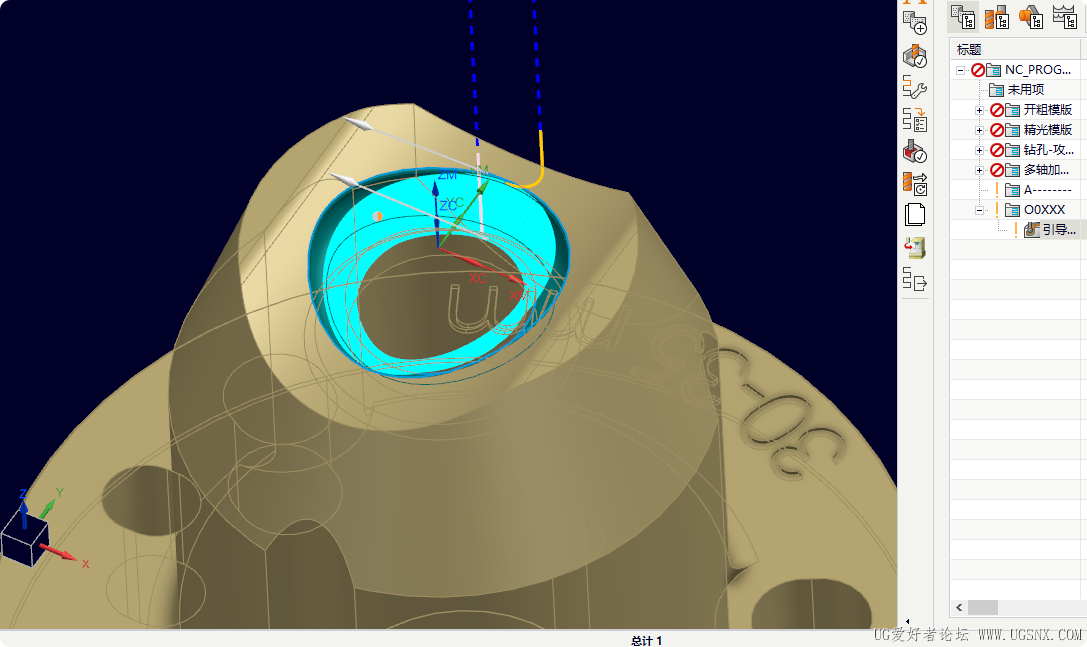Viewport: 1087px width, 647px height.
Task: Select the 钻孔-攻... program group
Action: coord(1048,150)
